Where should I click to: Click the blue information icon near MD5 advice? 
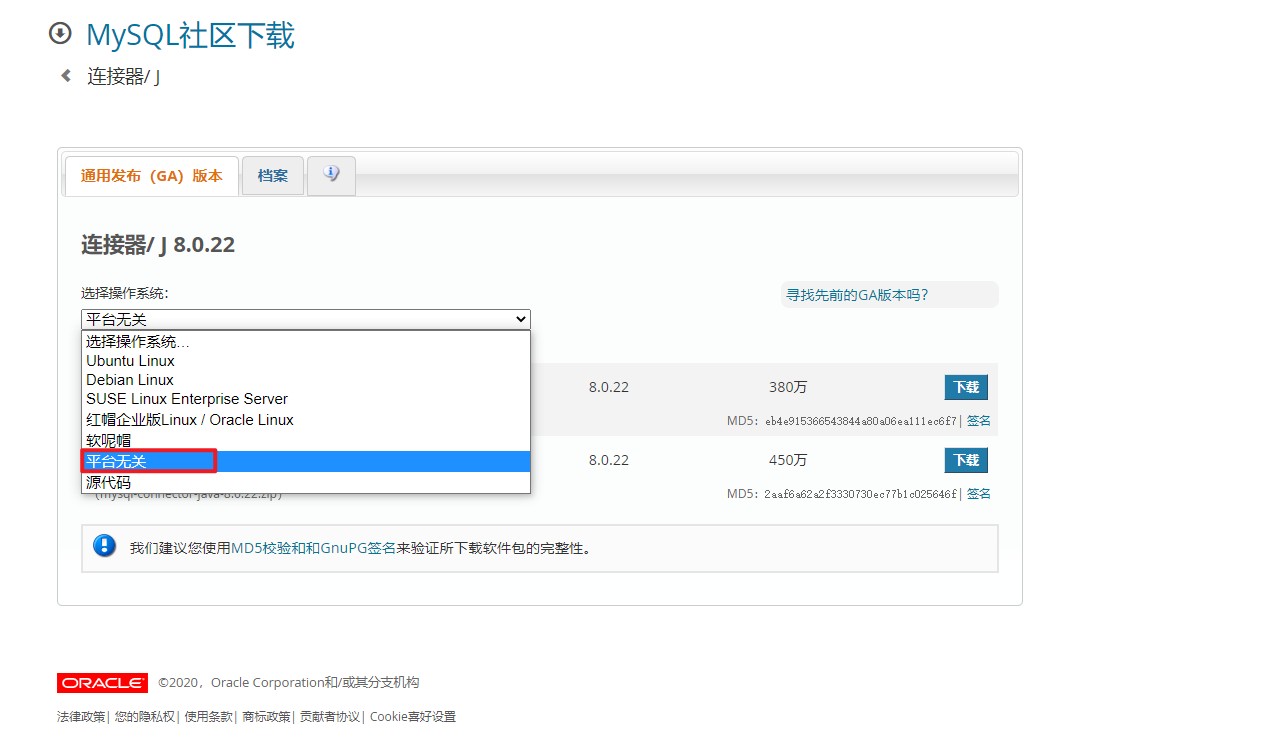[x=104, y=546]
